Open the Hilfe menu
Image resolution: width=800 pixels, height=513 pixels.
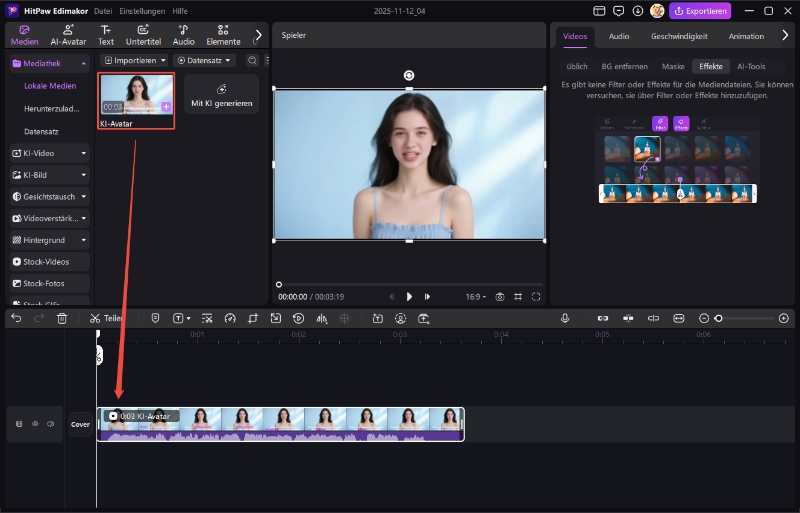coord(180,11)
